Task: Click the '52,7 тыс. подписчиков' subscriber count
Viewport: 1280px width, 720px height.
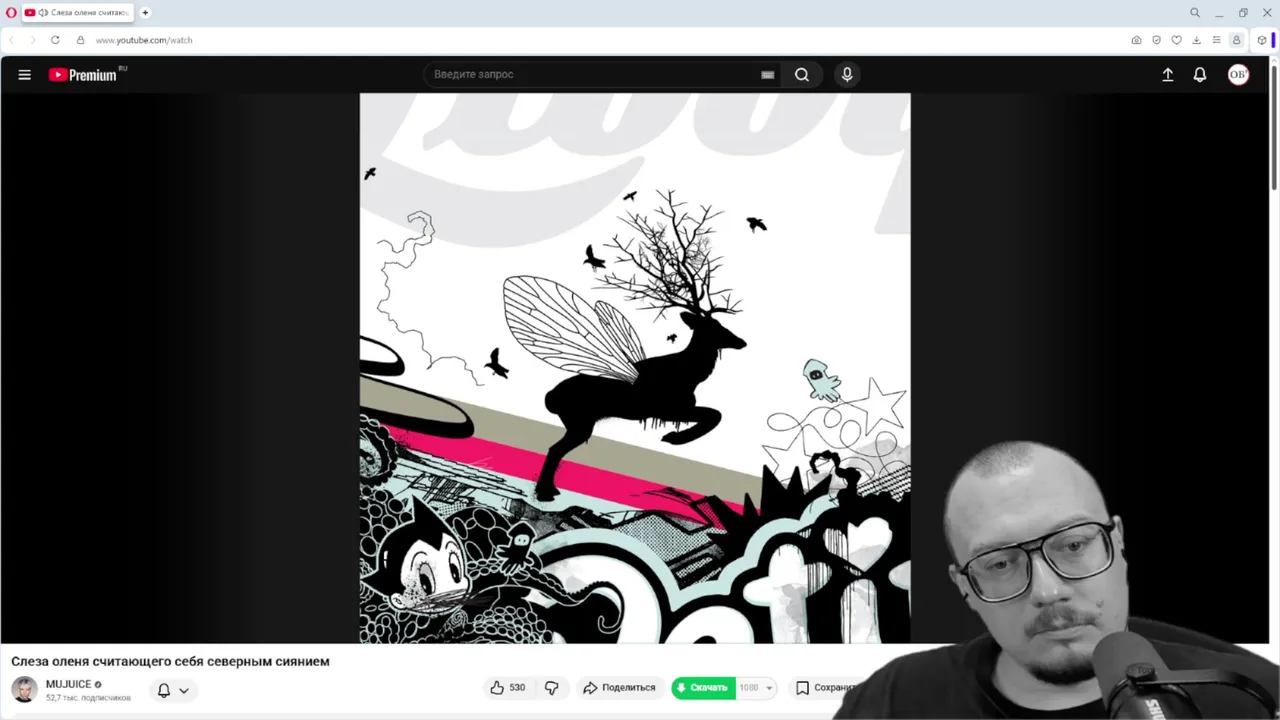Action: (x=88, y=698)
